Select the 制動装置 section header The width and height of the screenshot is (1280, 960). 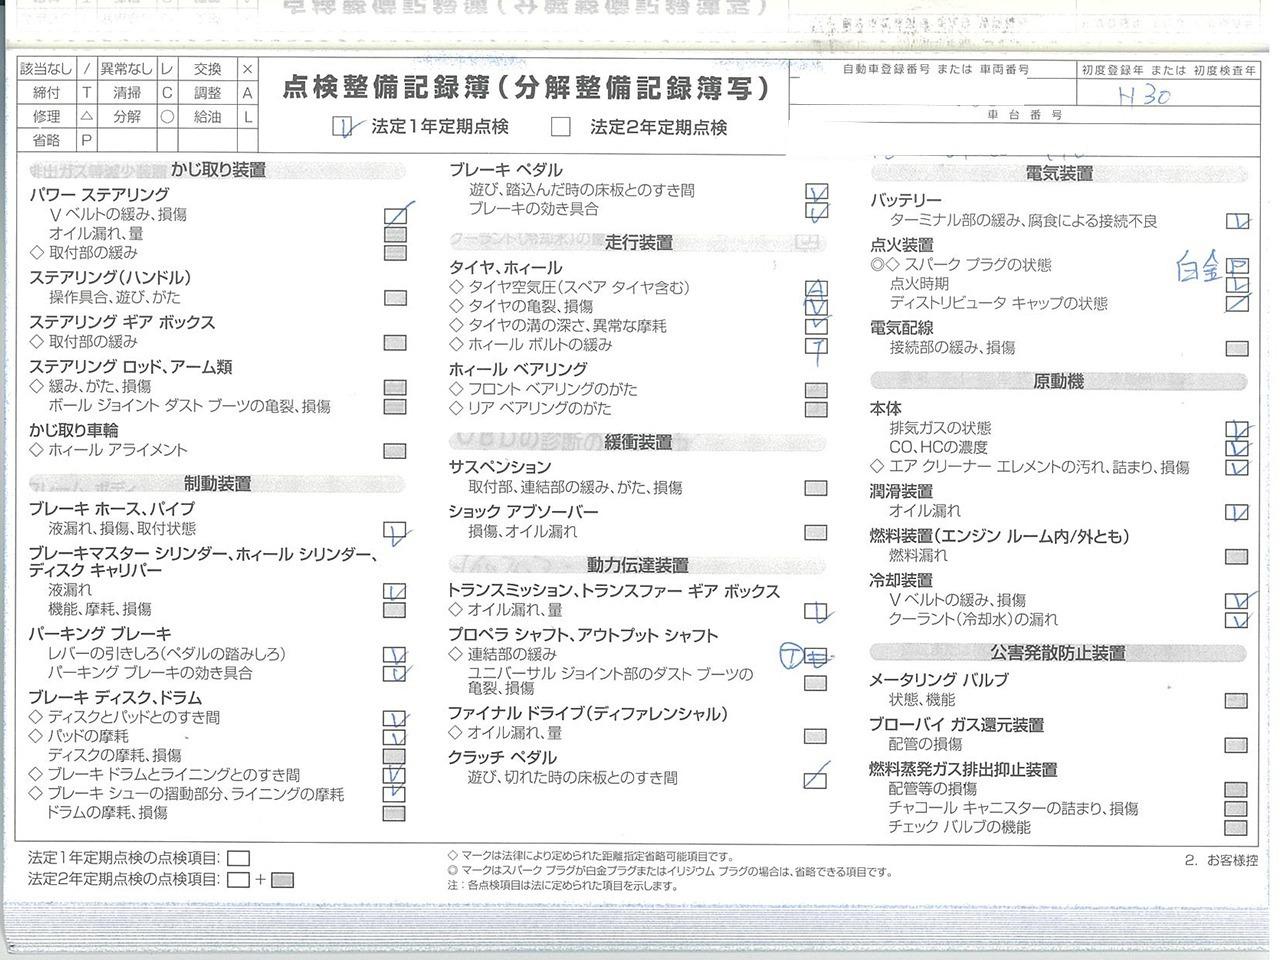click(x=218, y=484)
